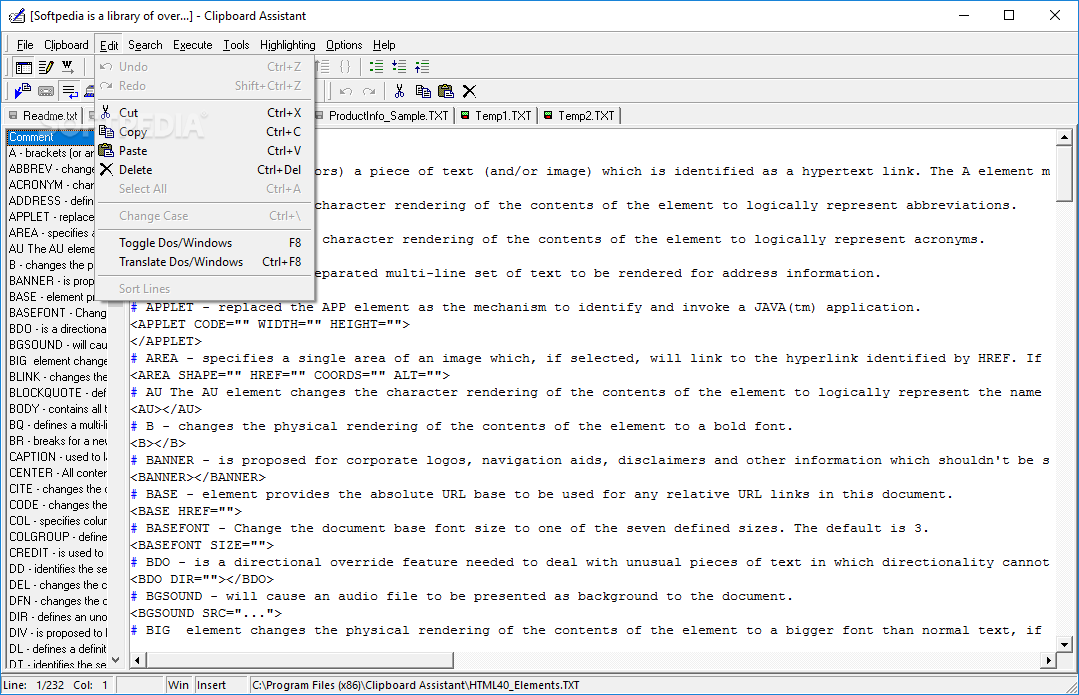Click the list icon with up arrow

click(422, 67)
